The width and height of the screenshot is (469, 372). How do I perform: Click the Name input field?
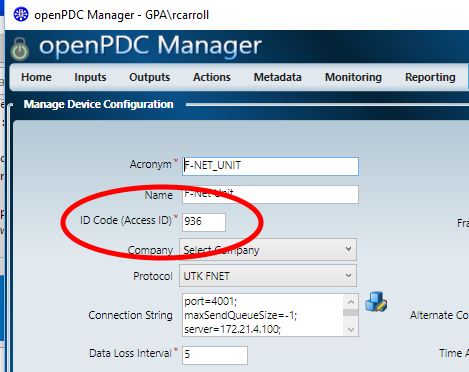(270, 194)
